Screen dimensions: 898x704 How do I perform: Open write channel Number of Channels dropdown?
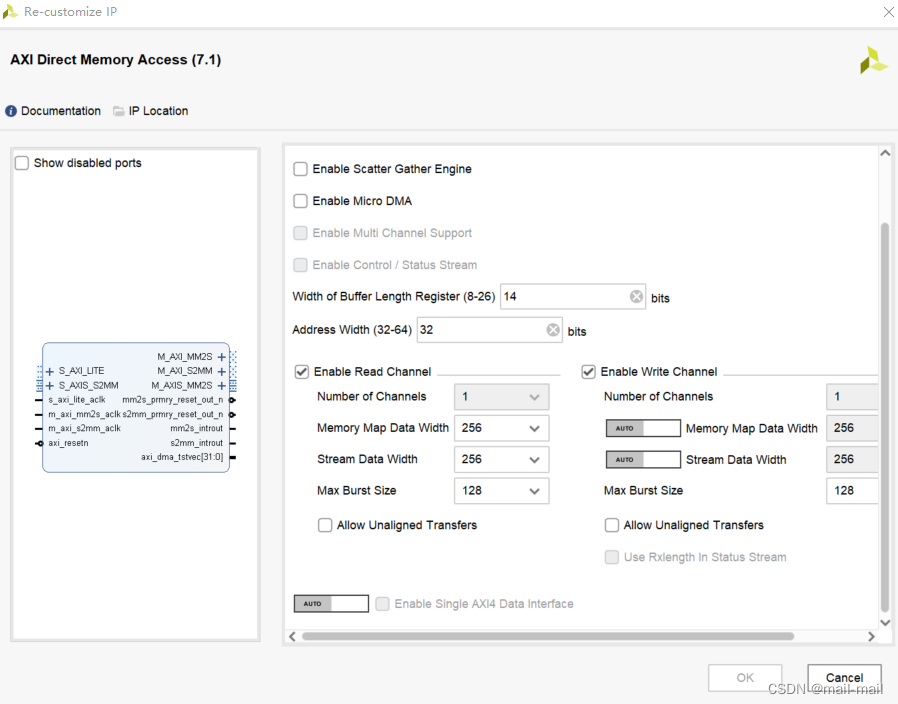[x=852, y=397]
